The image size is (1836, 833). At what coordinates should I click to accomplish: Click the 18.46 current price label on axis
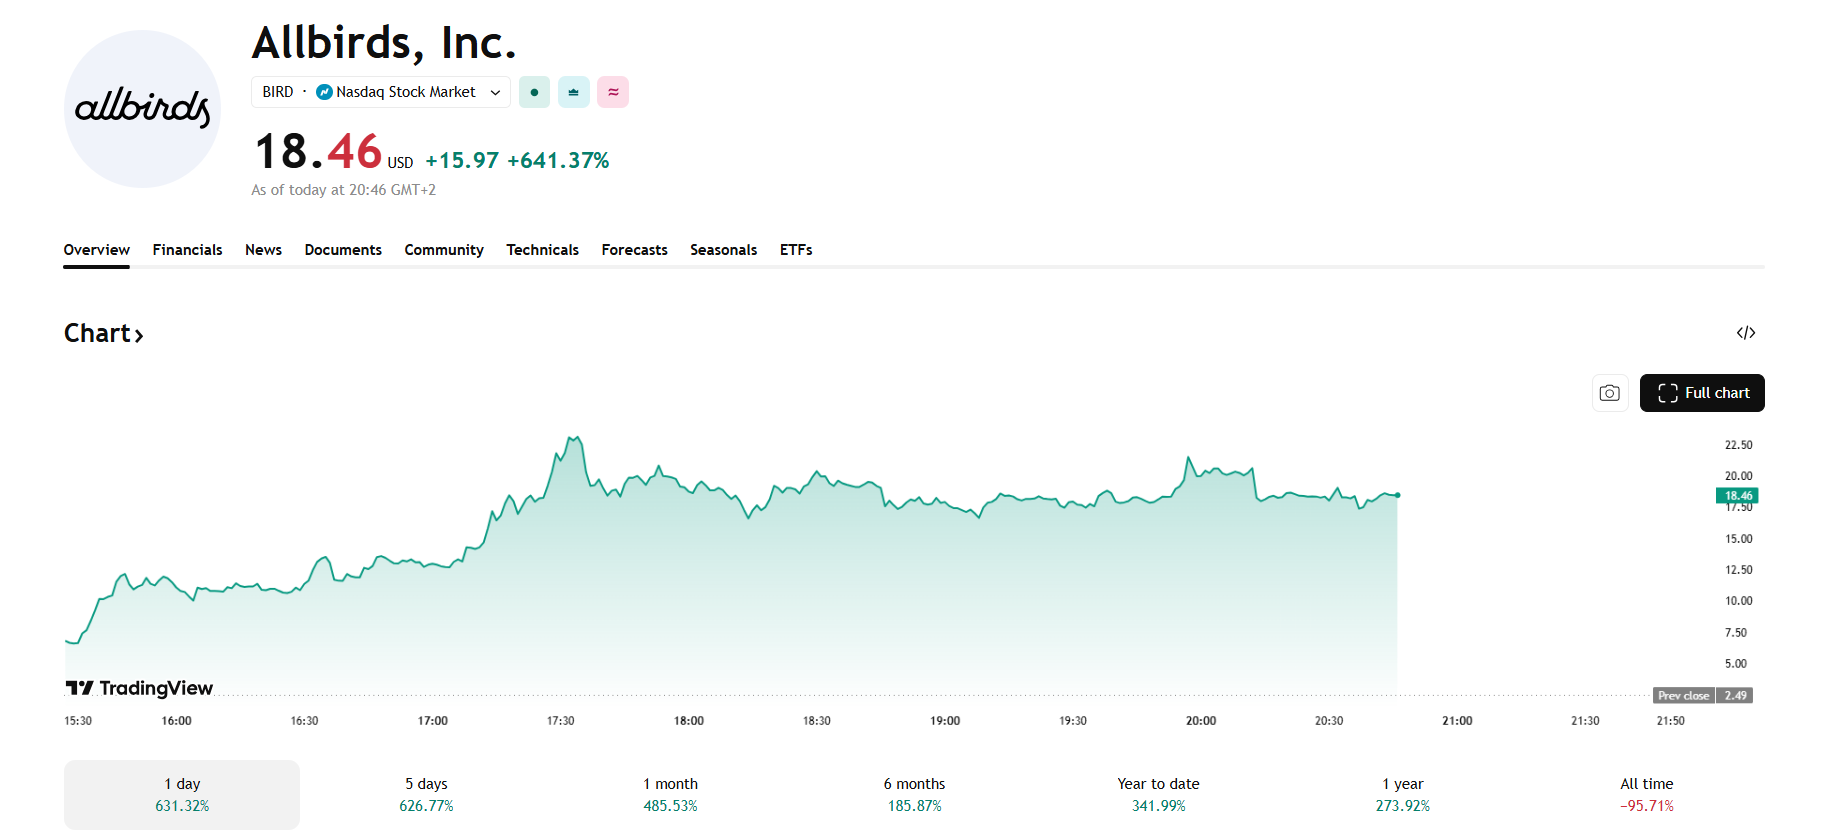pos(1737,496)
